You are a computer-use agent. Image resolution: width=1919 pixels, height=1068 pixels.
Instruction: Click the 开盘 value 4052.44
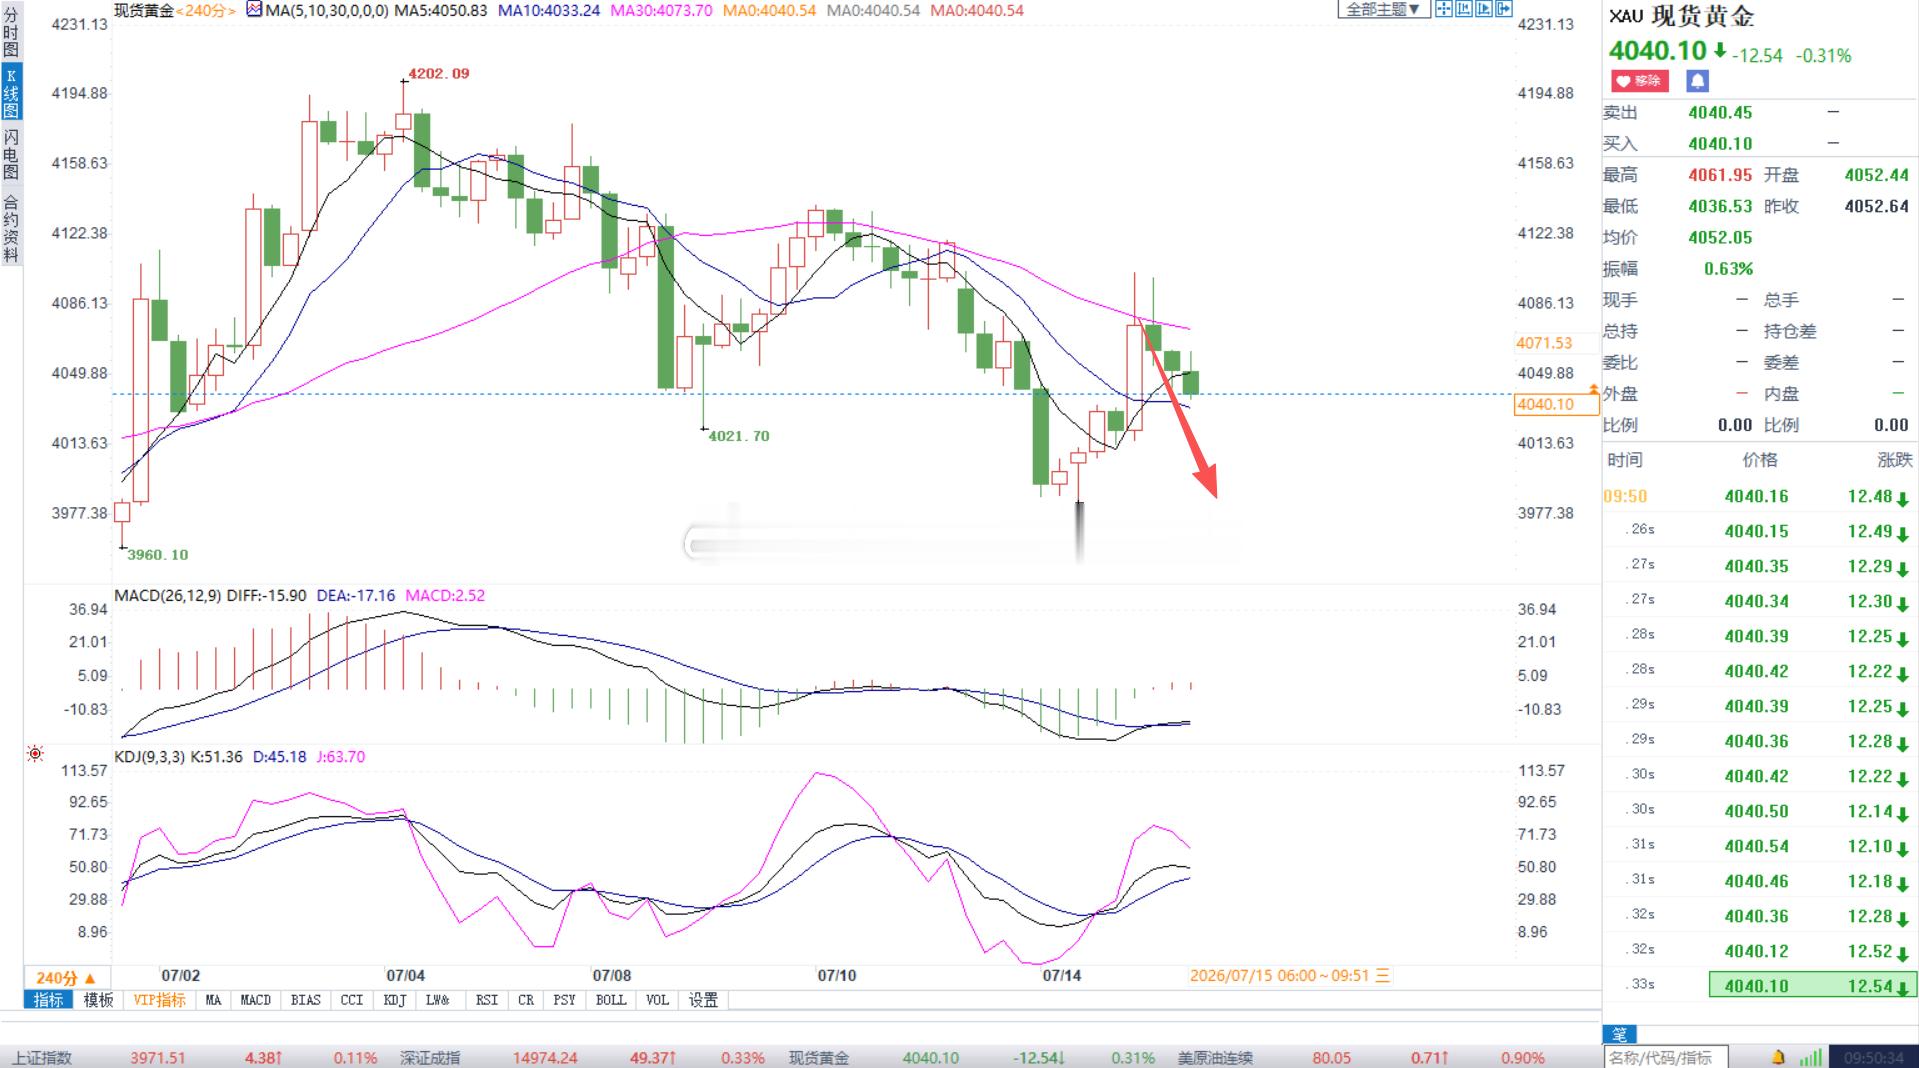pyautogui.click(x=1876, y=175)
